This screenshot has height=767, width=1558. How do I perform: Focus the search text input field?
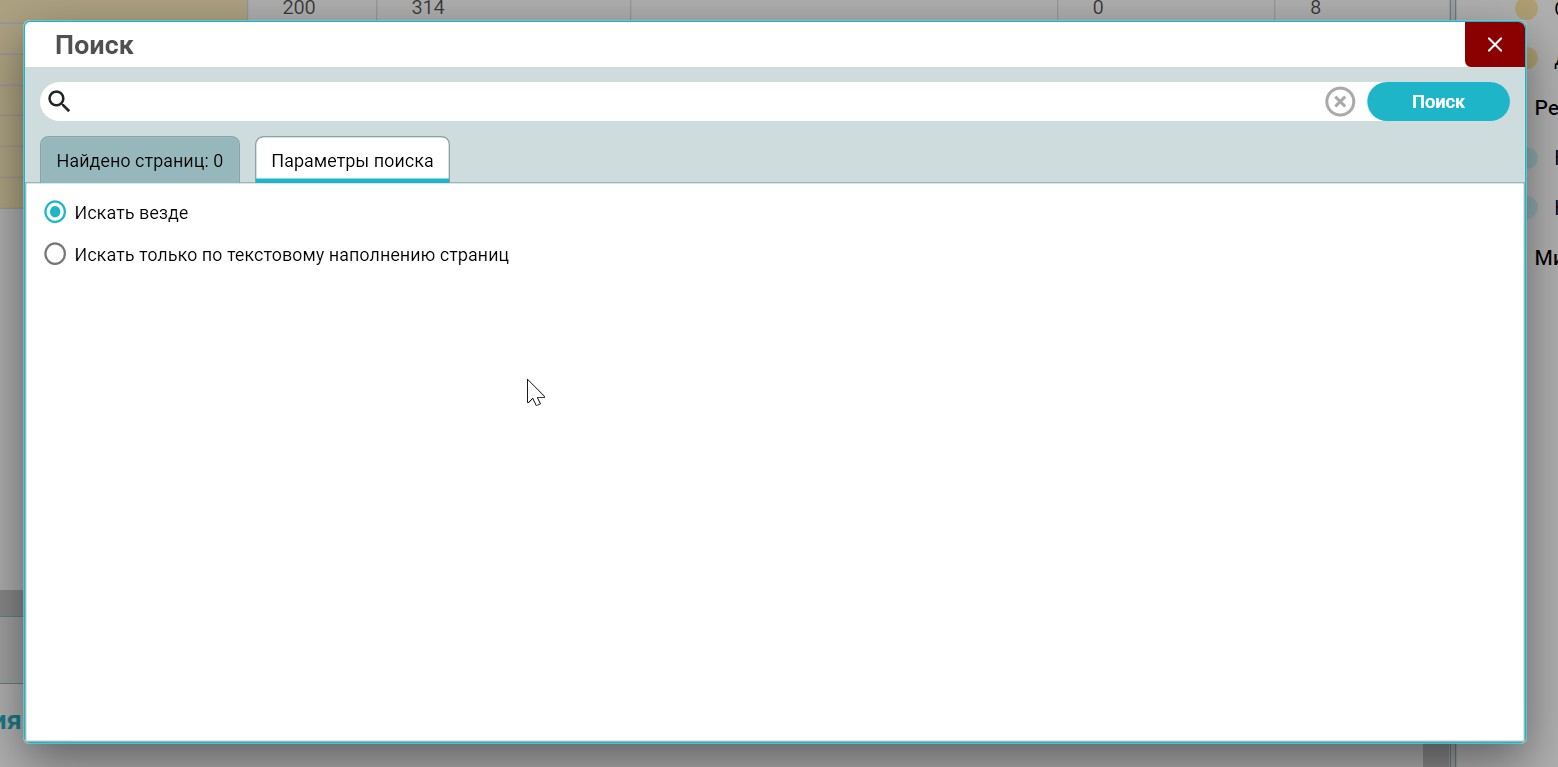tap(700, 101)
